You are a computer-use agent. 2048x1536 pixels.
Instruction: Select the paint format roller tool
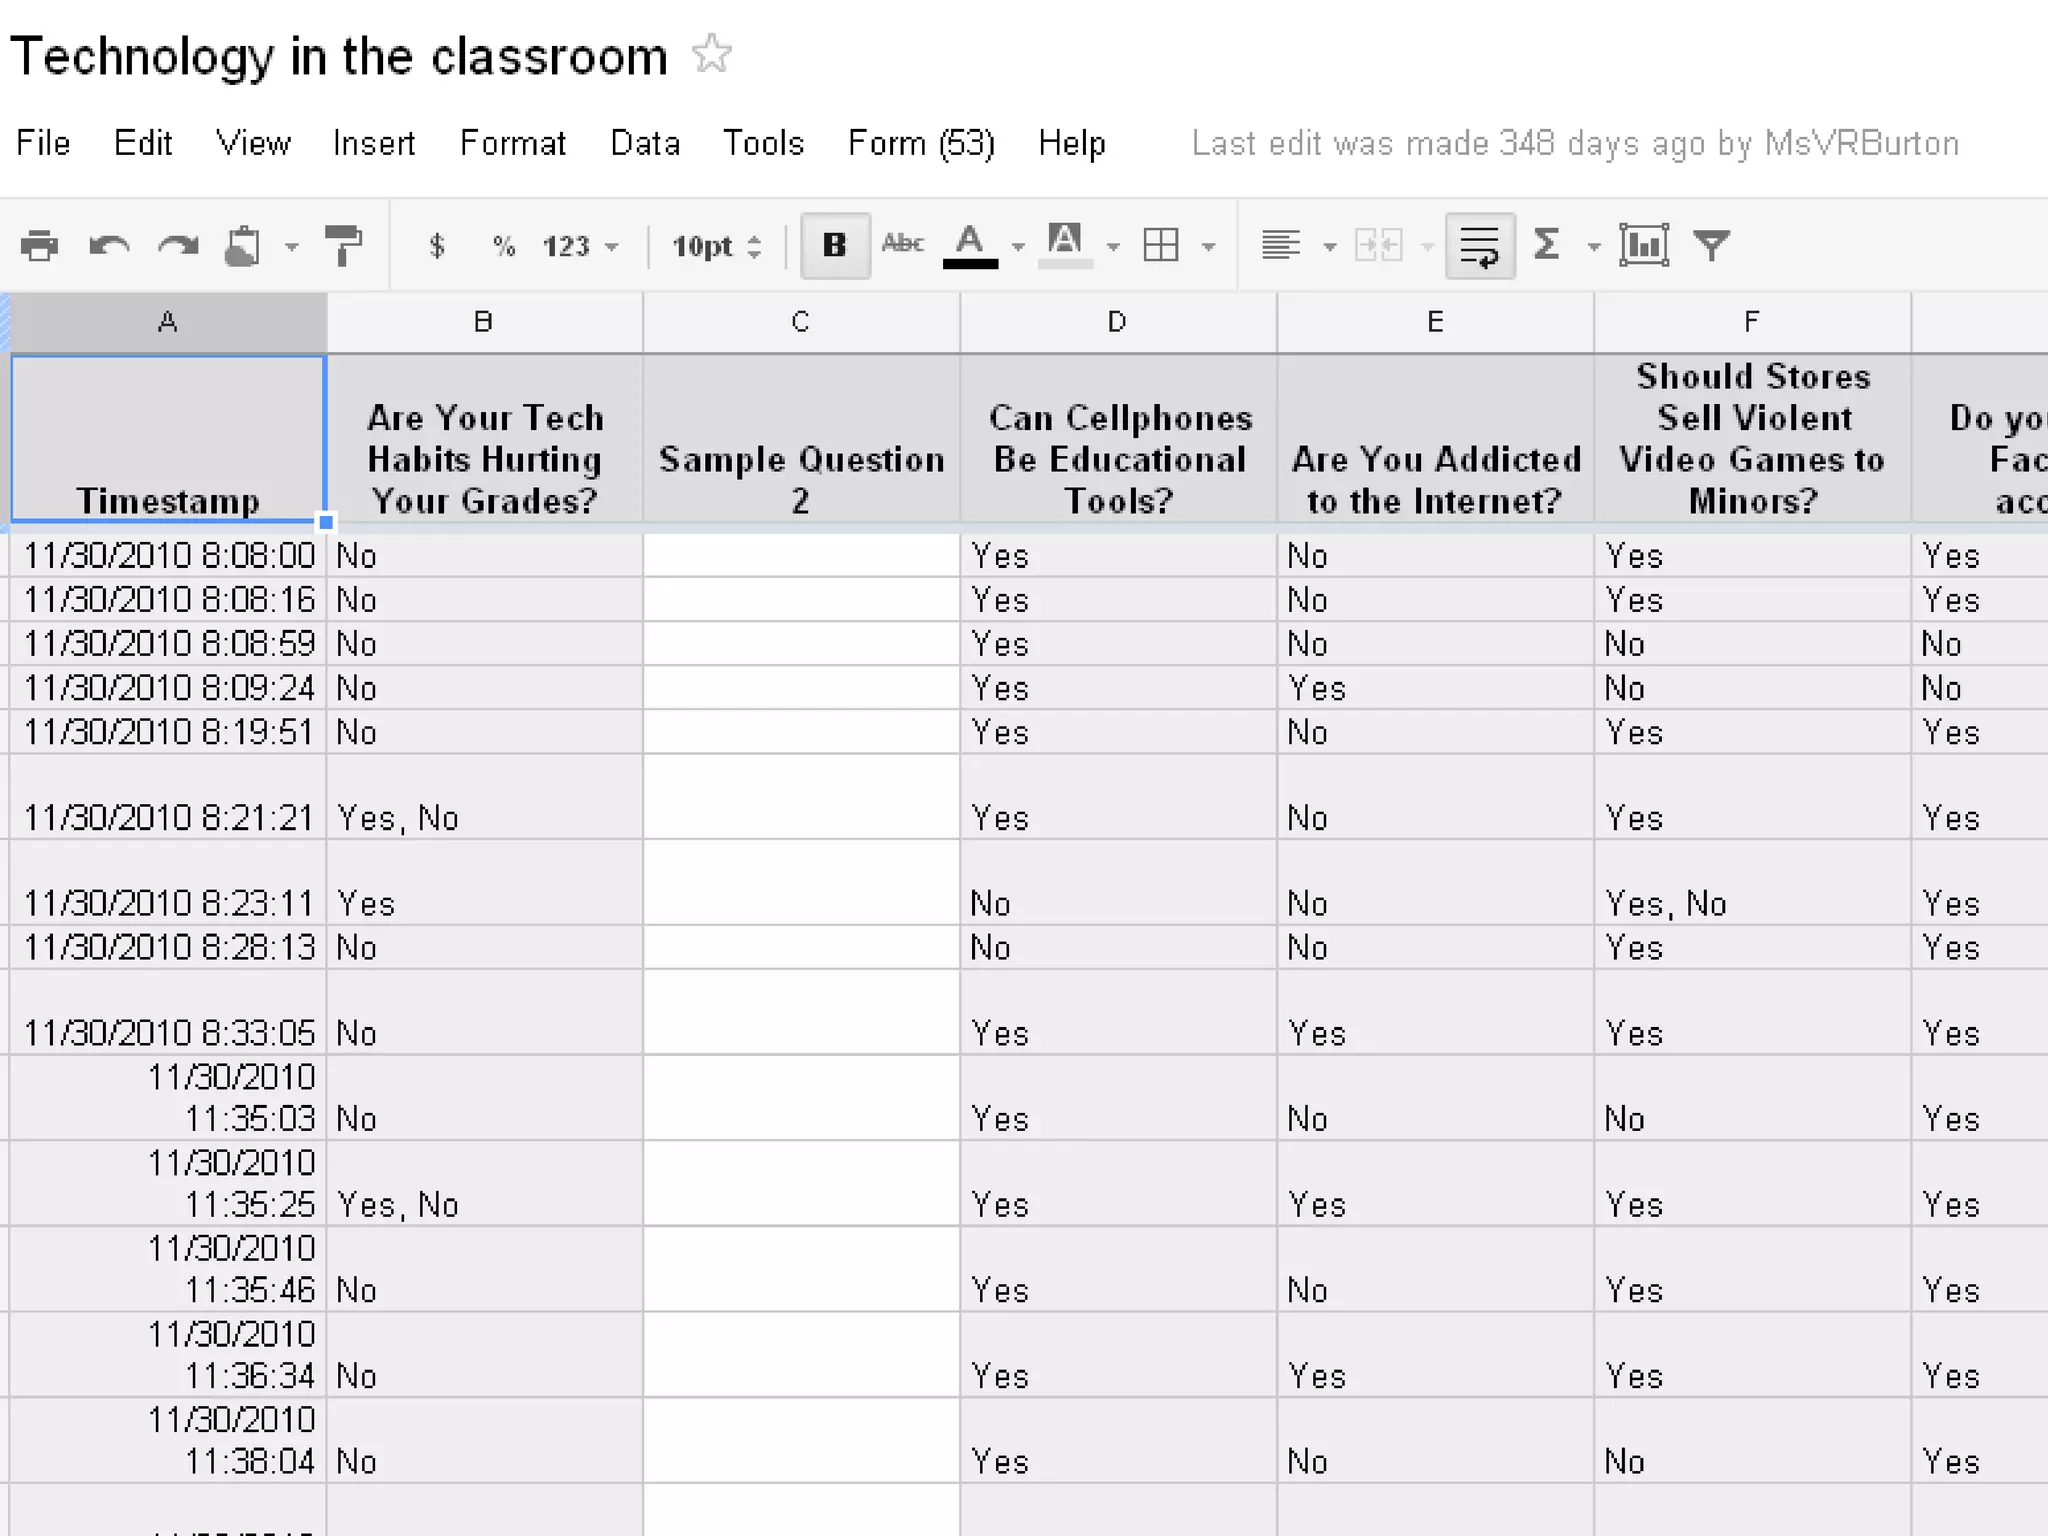click(344, 245)
